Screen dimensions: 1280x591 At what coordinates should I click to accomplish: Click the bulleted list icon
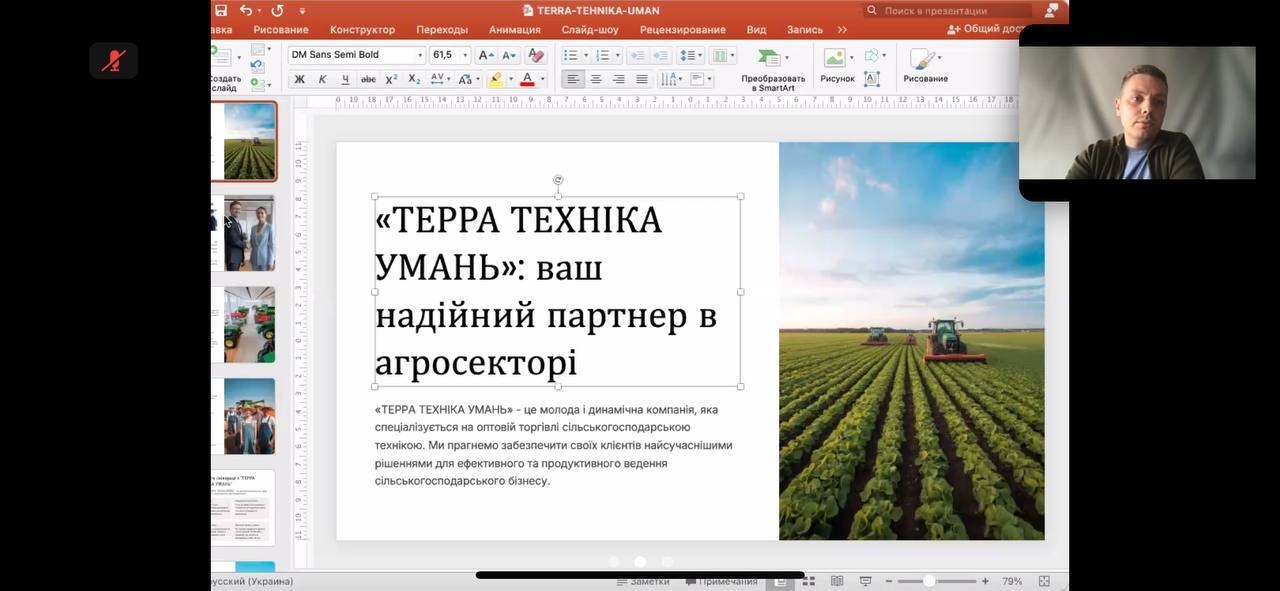573,55
